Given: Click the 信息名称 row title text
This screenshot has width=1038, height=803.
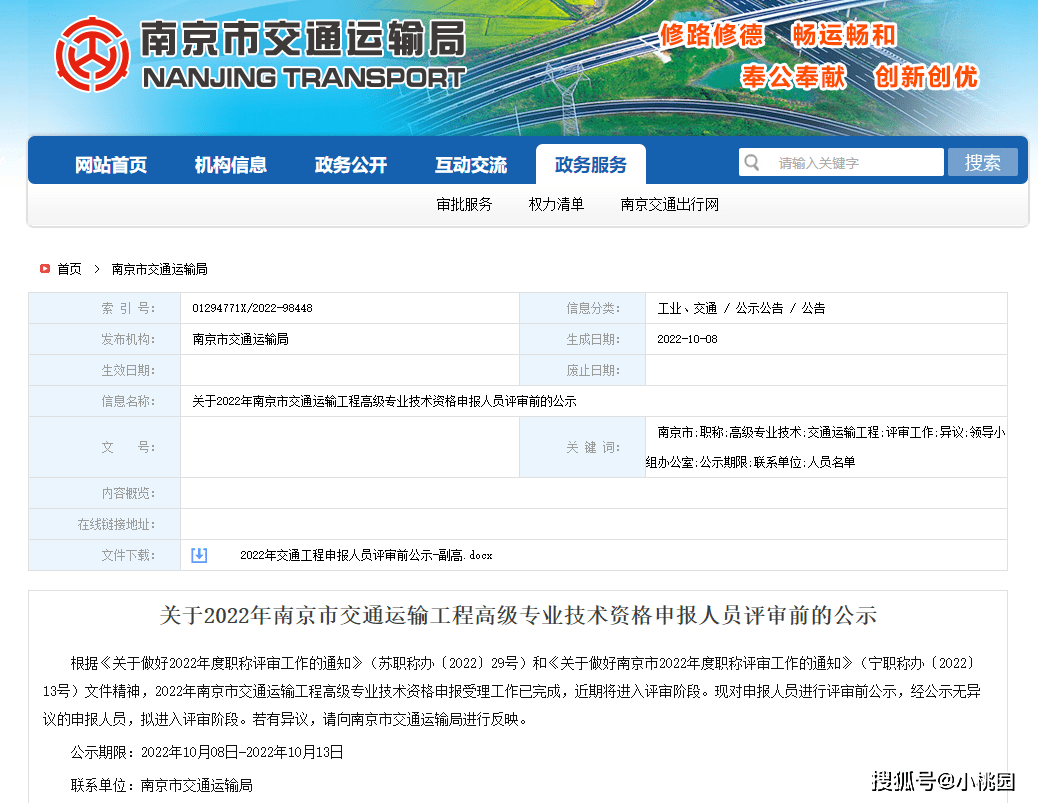Looking at the screenshot, I should [384, 401].
